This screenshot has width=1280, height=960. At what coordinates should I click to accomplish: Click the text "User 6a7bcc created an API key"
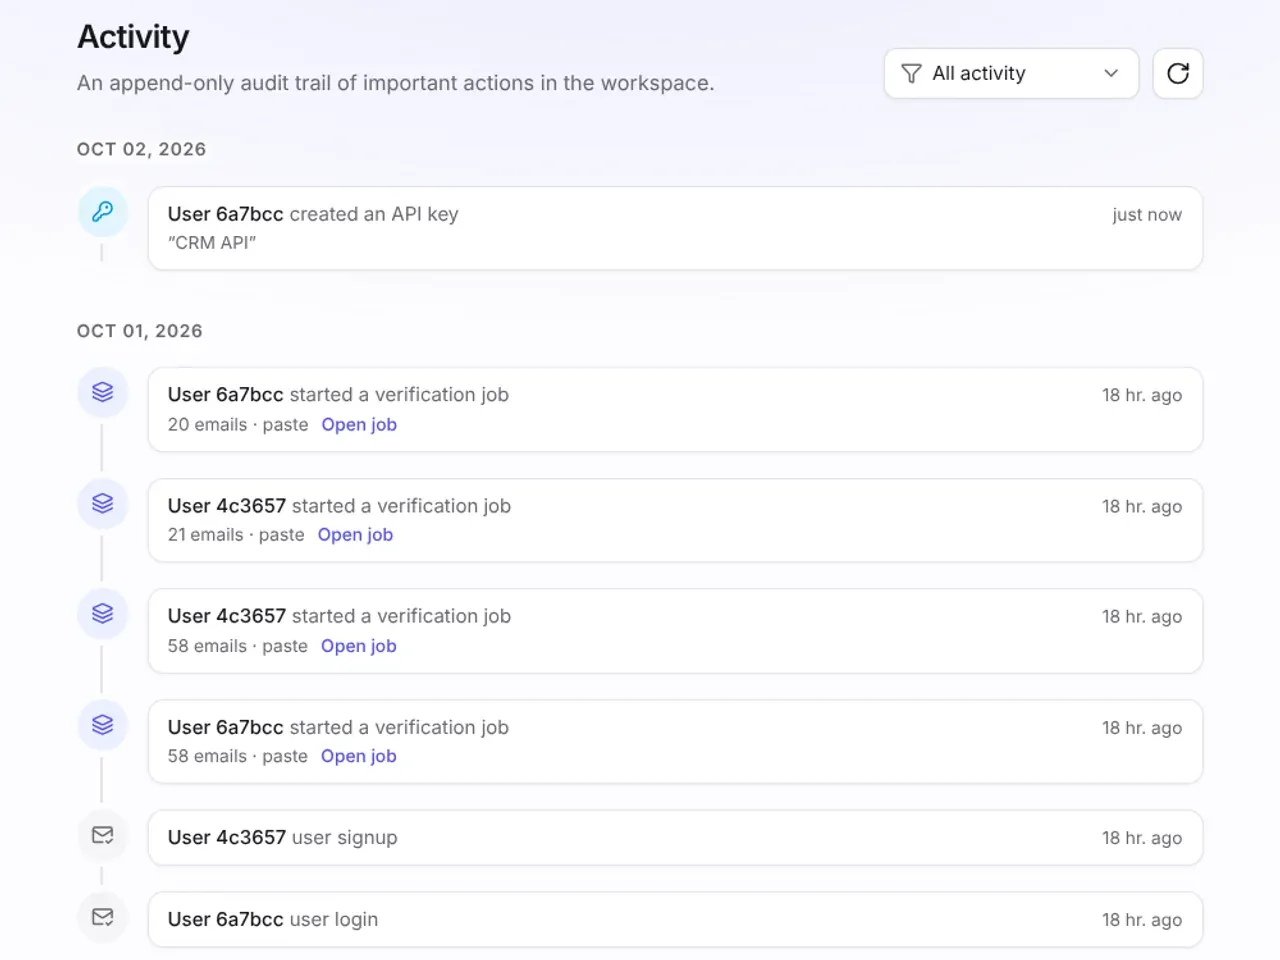coord(313,214)
